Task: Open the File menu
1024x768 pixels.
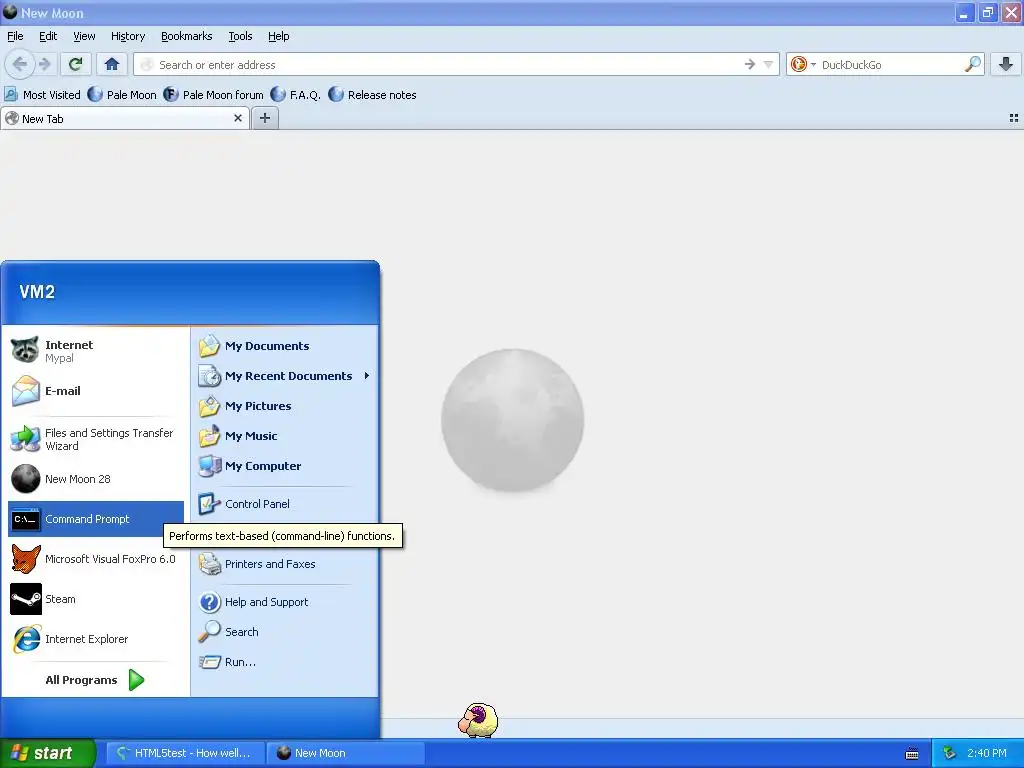Action: pos(15,36)
